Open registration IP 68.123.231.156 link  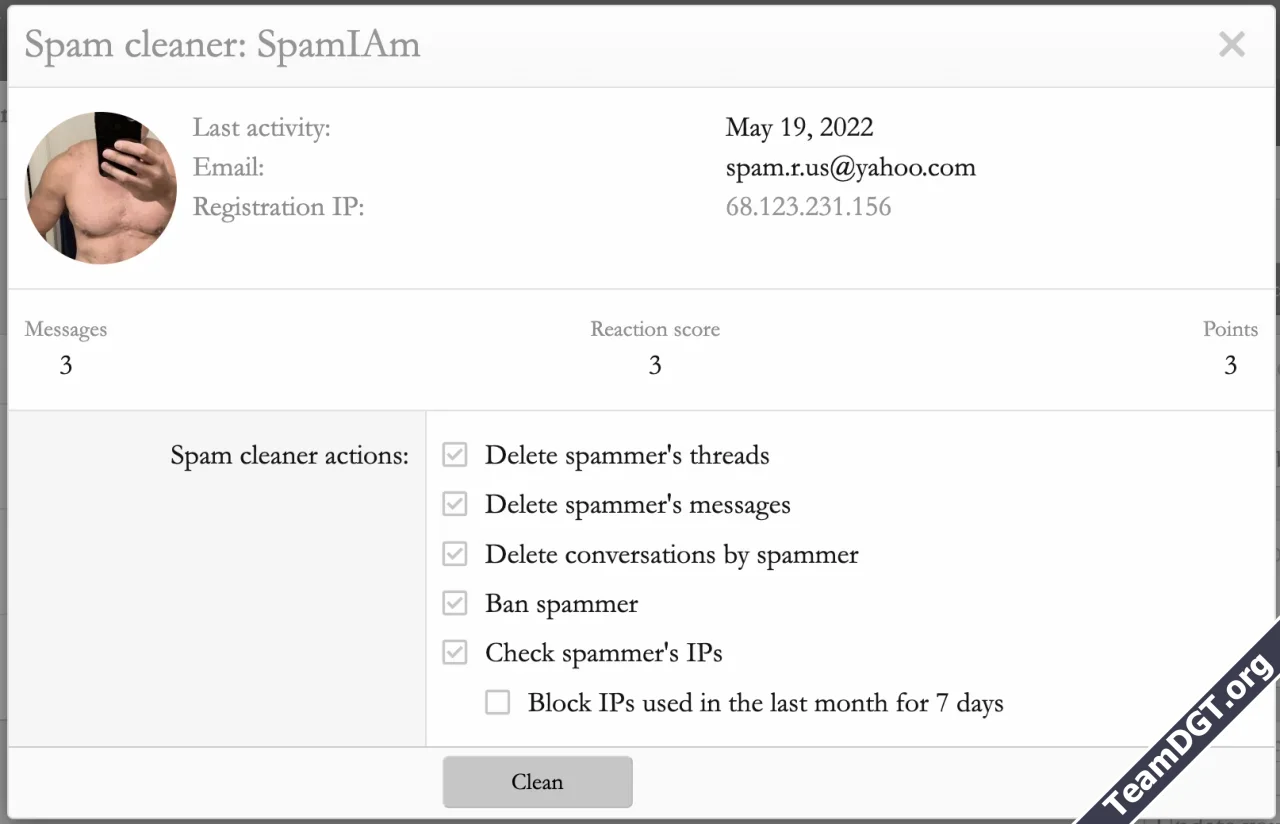pos(808,207)
